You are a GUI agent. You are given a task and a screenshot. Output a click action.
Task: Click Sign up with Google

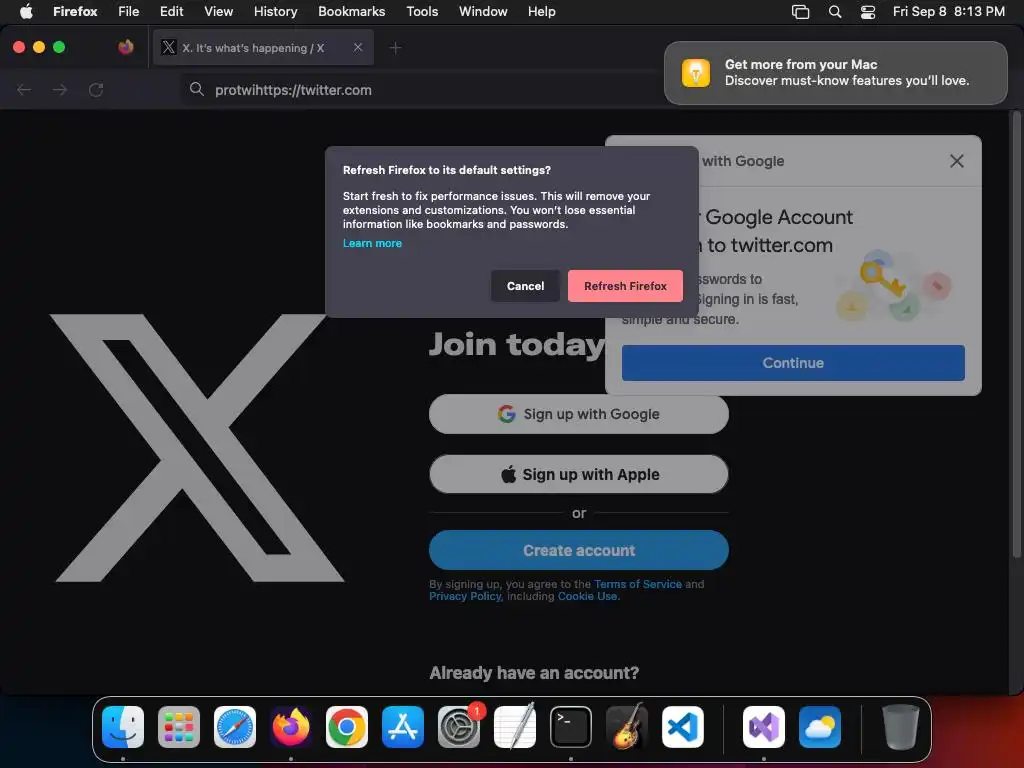pyautogui.click(x=579, y=414)
